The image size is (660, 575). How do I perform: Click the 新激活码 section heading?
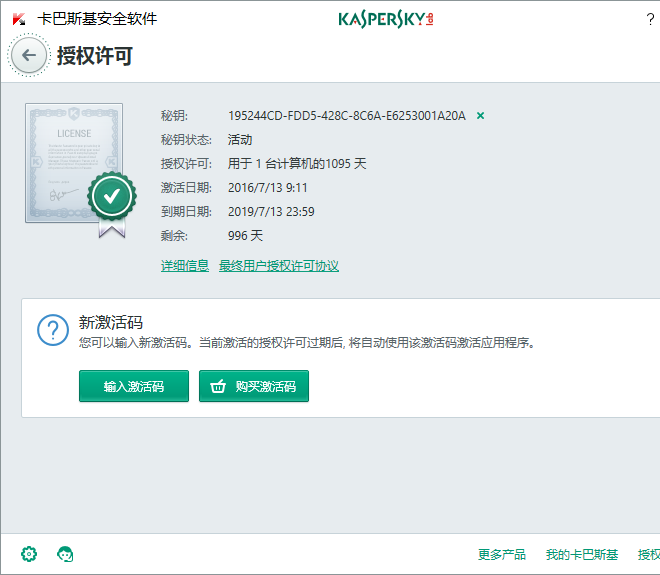[x=111, y=322]
